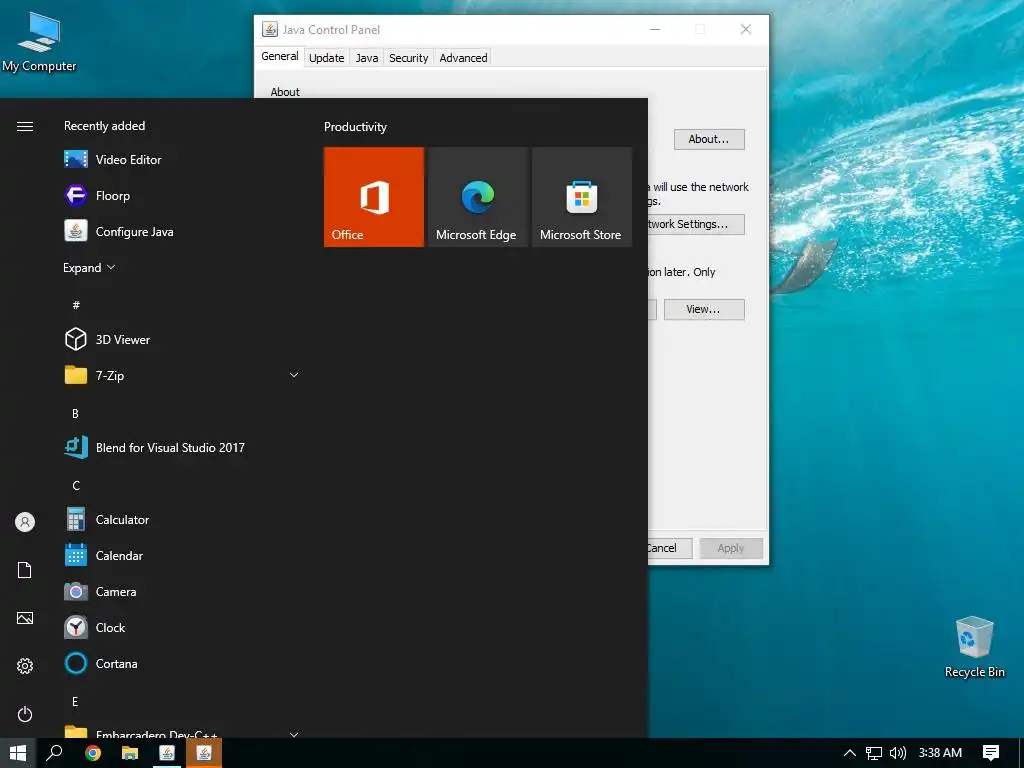Click the # letter header in app list
Screen dimensions: 1024x768
coord(76,305)
